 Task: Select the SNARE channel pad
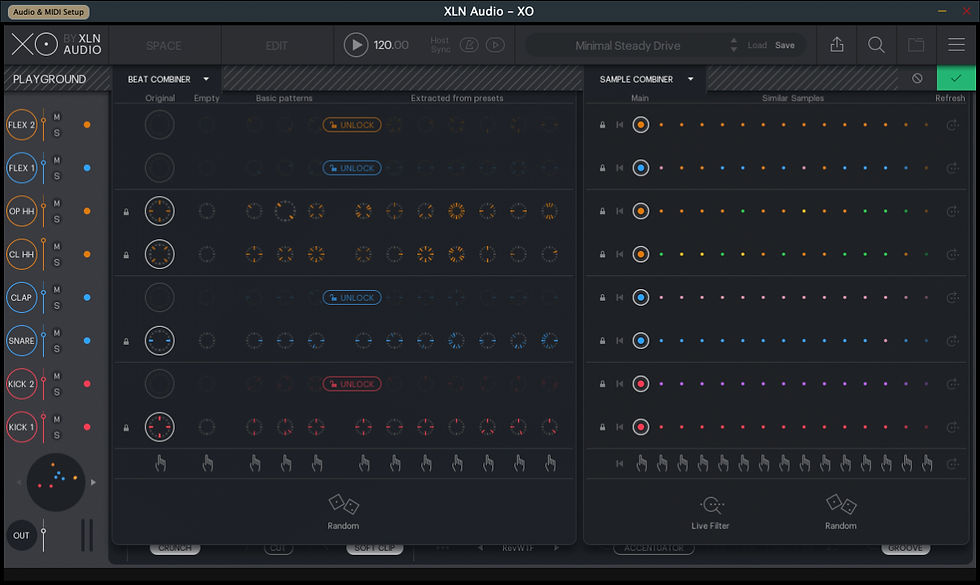point(21,341)
